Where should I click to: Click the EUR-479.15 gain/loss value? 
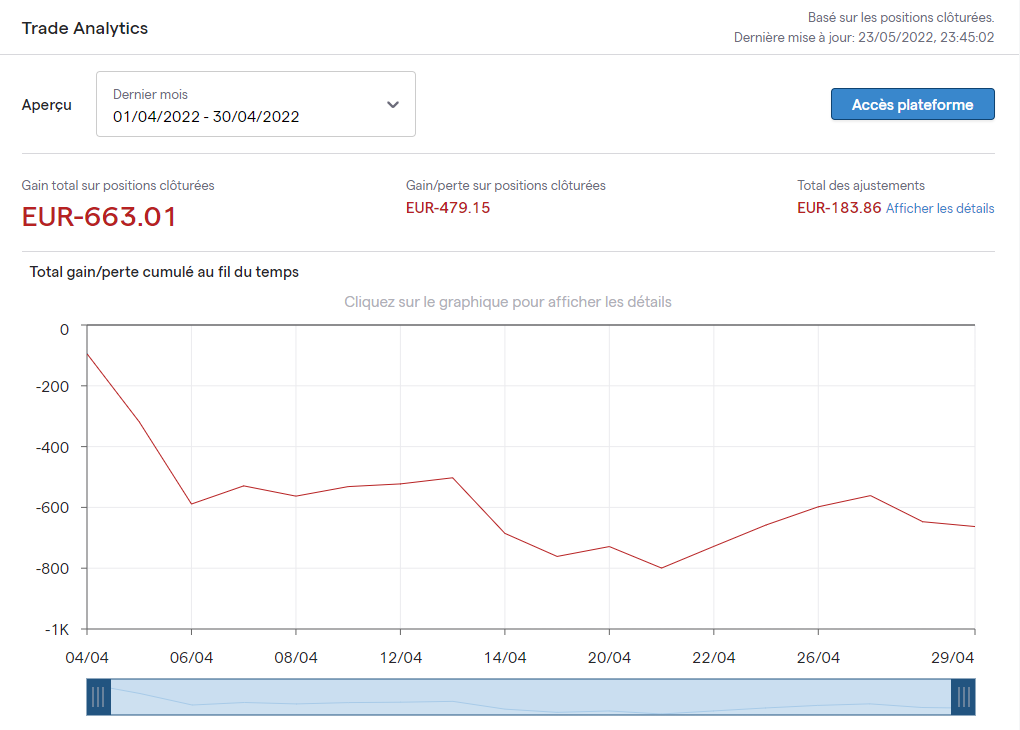pyautogui.click(x=448, y=208)
